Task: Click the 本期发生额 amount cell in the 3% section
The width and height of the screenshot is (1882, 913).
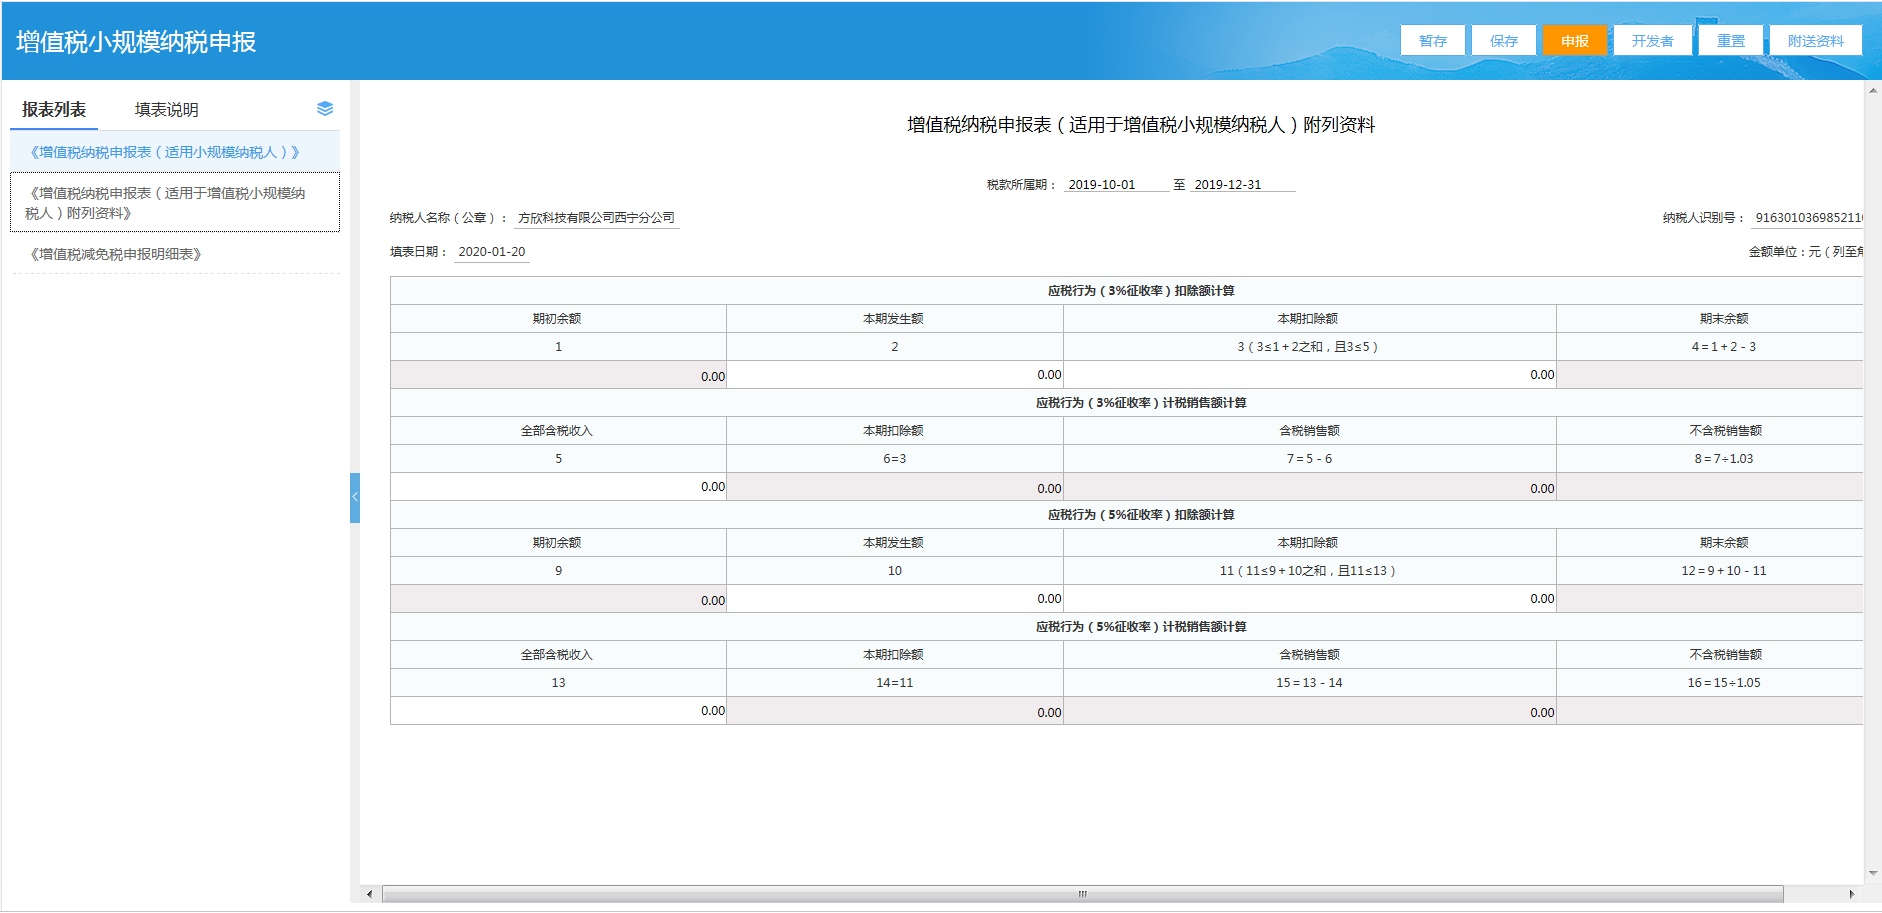Action: (x=895, y=374)
